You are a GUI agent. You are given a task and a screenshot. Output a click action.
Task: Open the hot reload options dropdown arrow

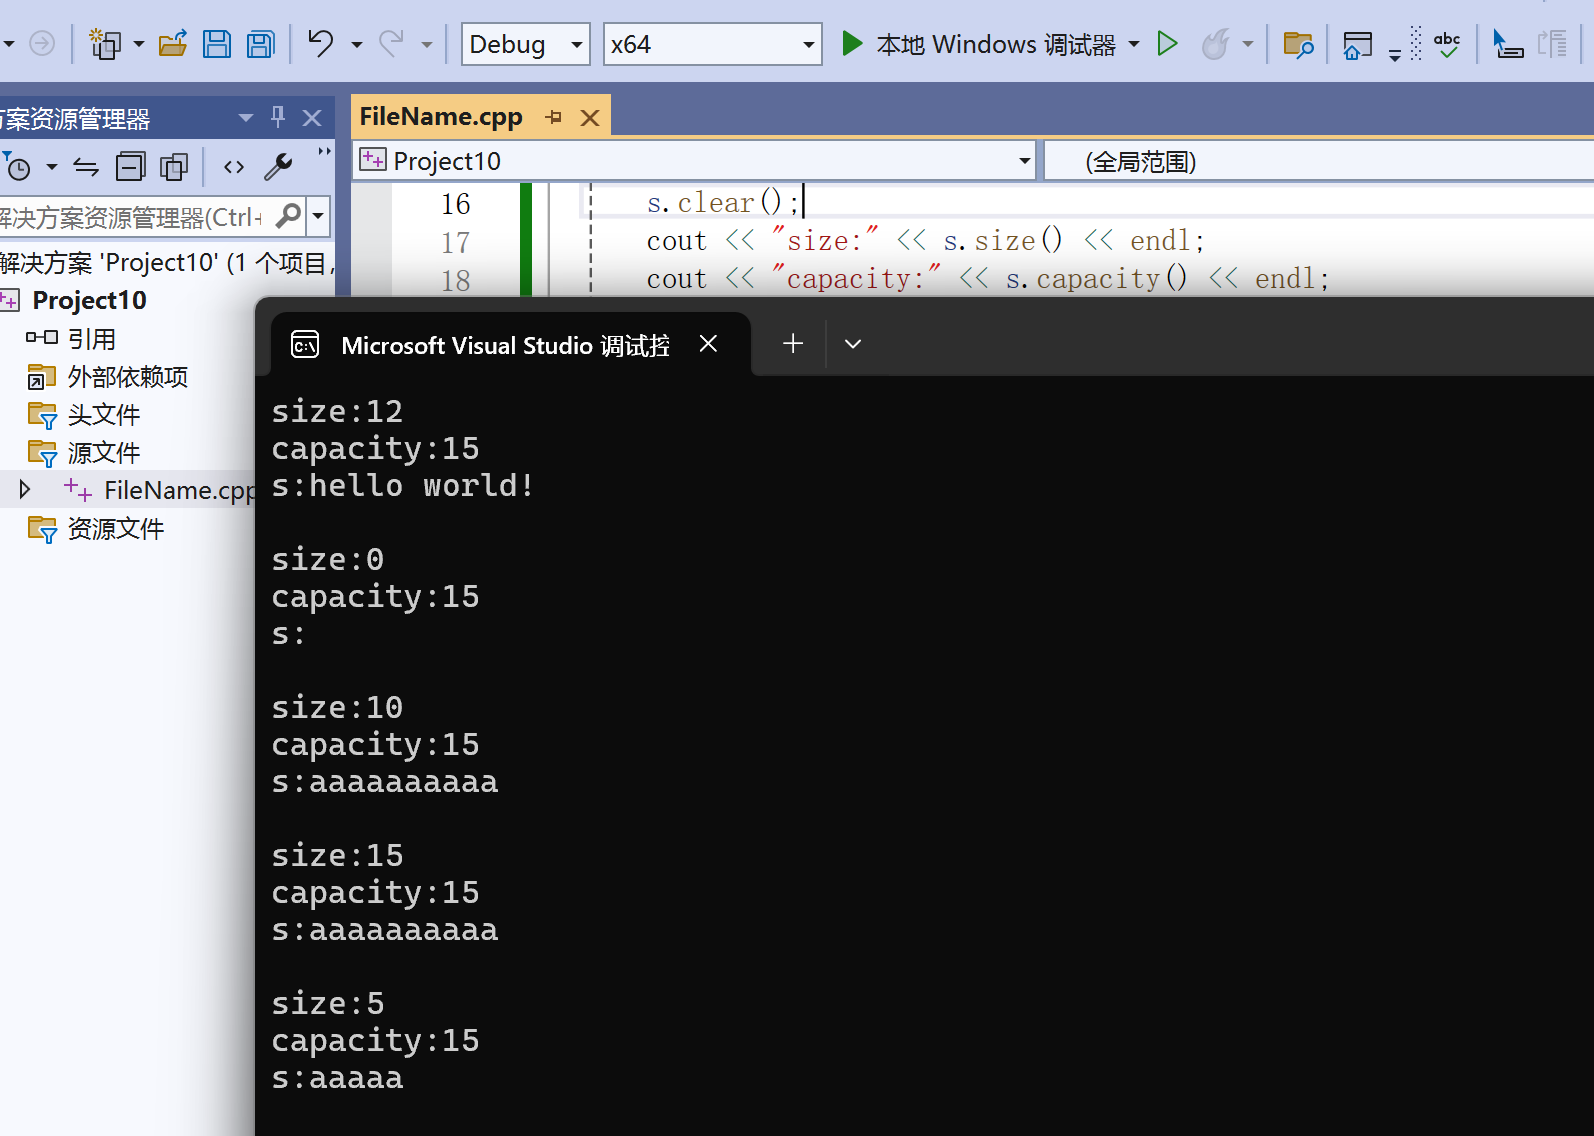[x=1248, y=44]
